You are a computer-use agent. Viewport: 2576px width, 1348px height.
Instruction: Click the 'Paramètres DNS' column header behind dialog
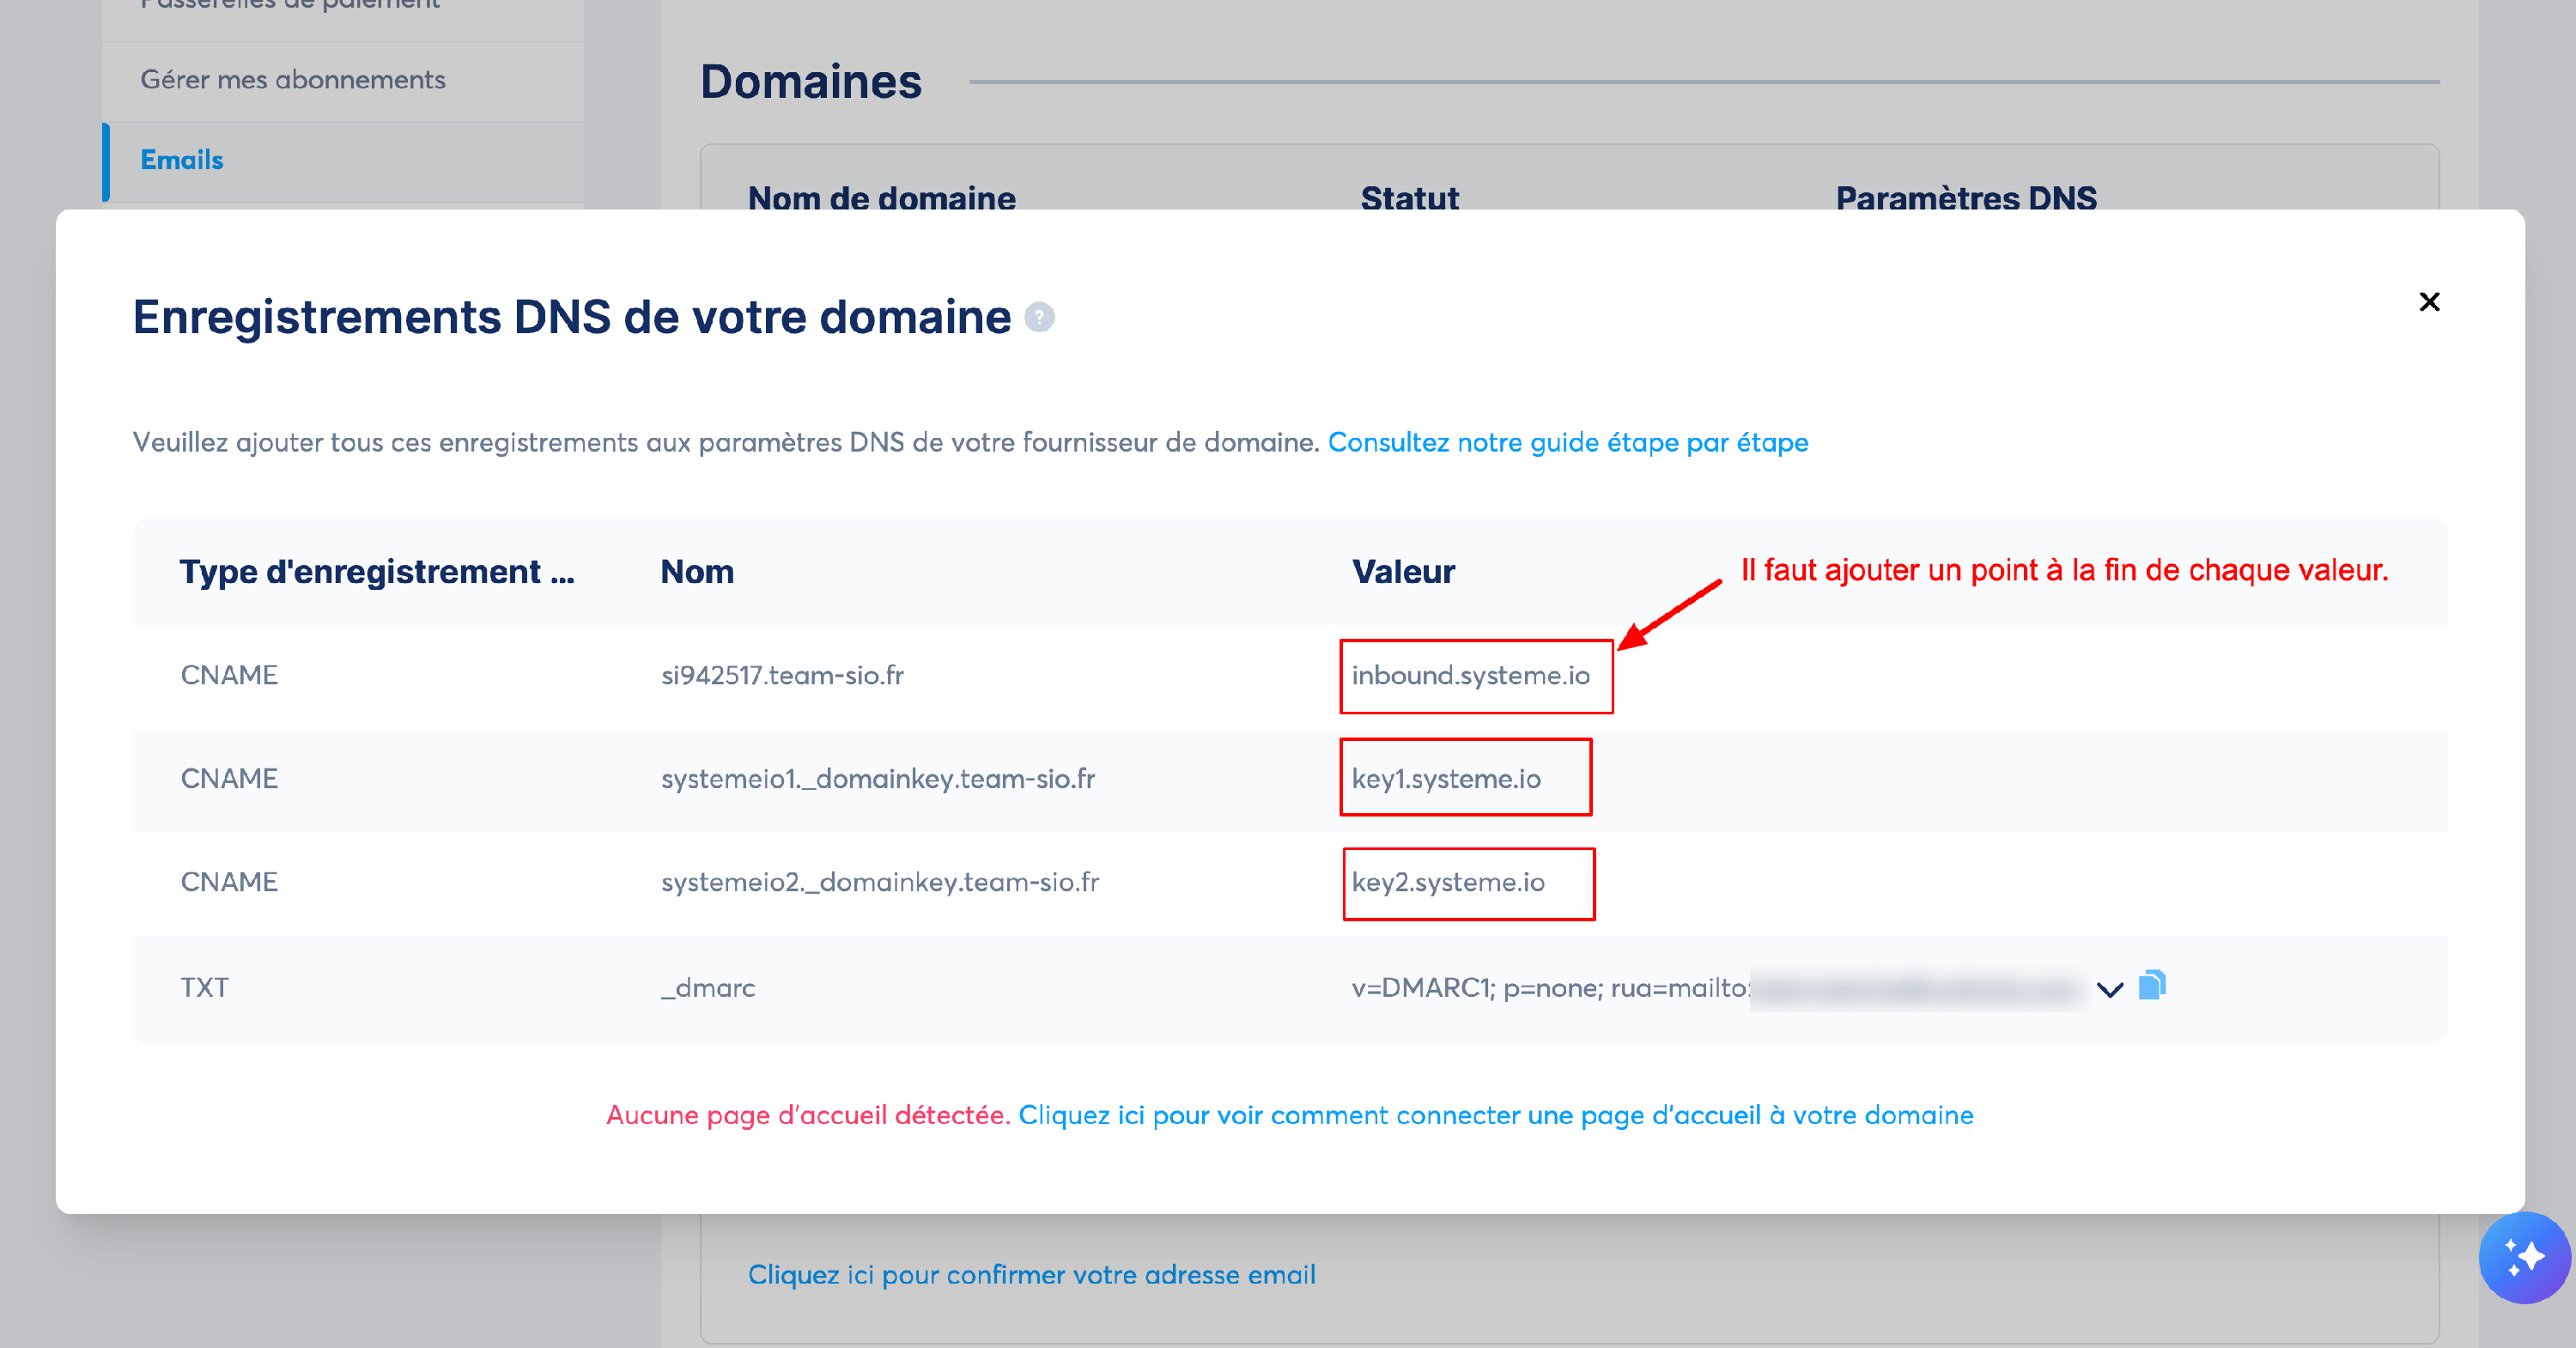pyautogui.click(x=1967, y=198)
